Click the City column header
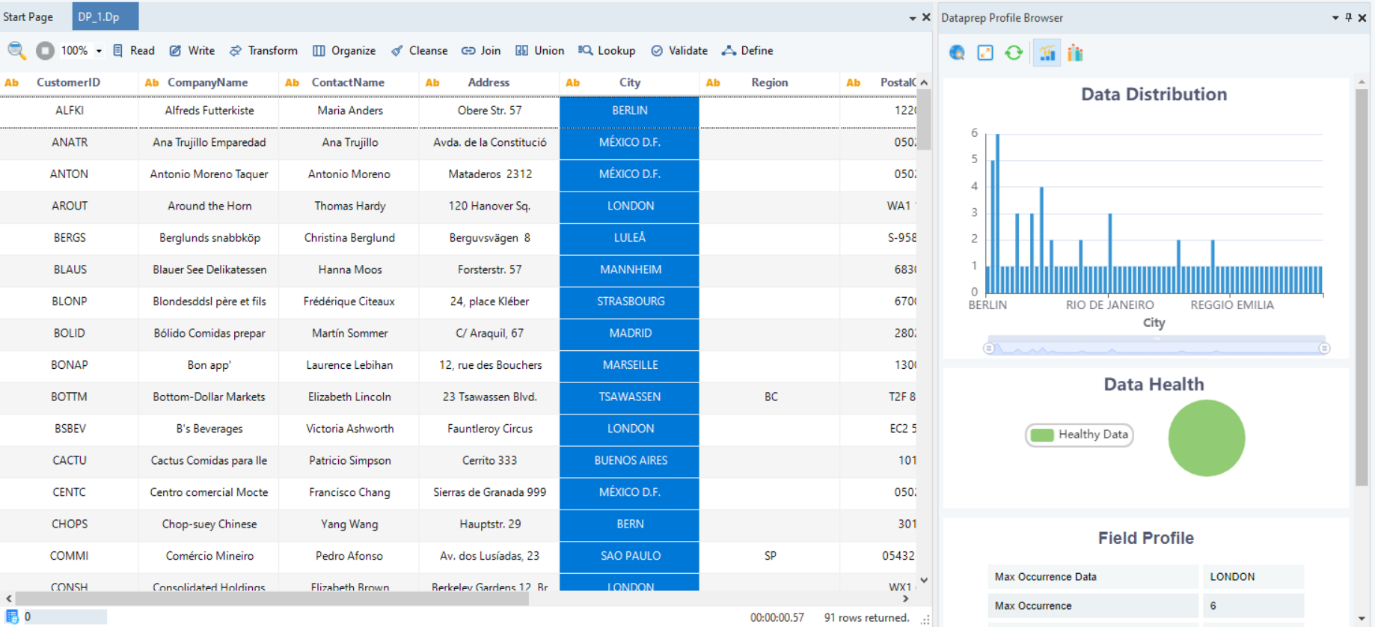Viewport: 1375px width, 627px height. click(630, 83)
